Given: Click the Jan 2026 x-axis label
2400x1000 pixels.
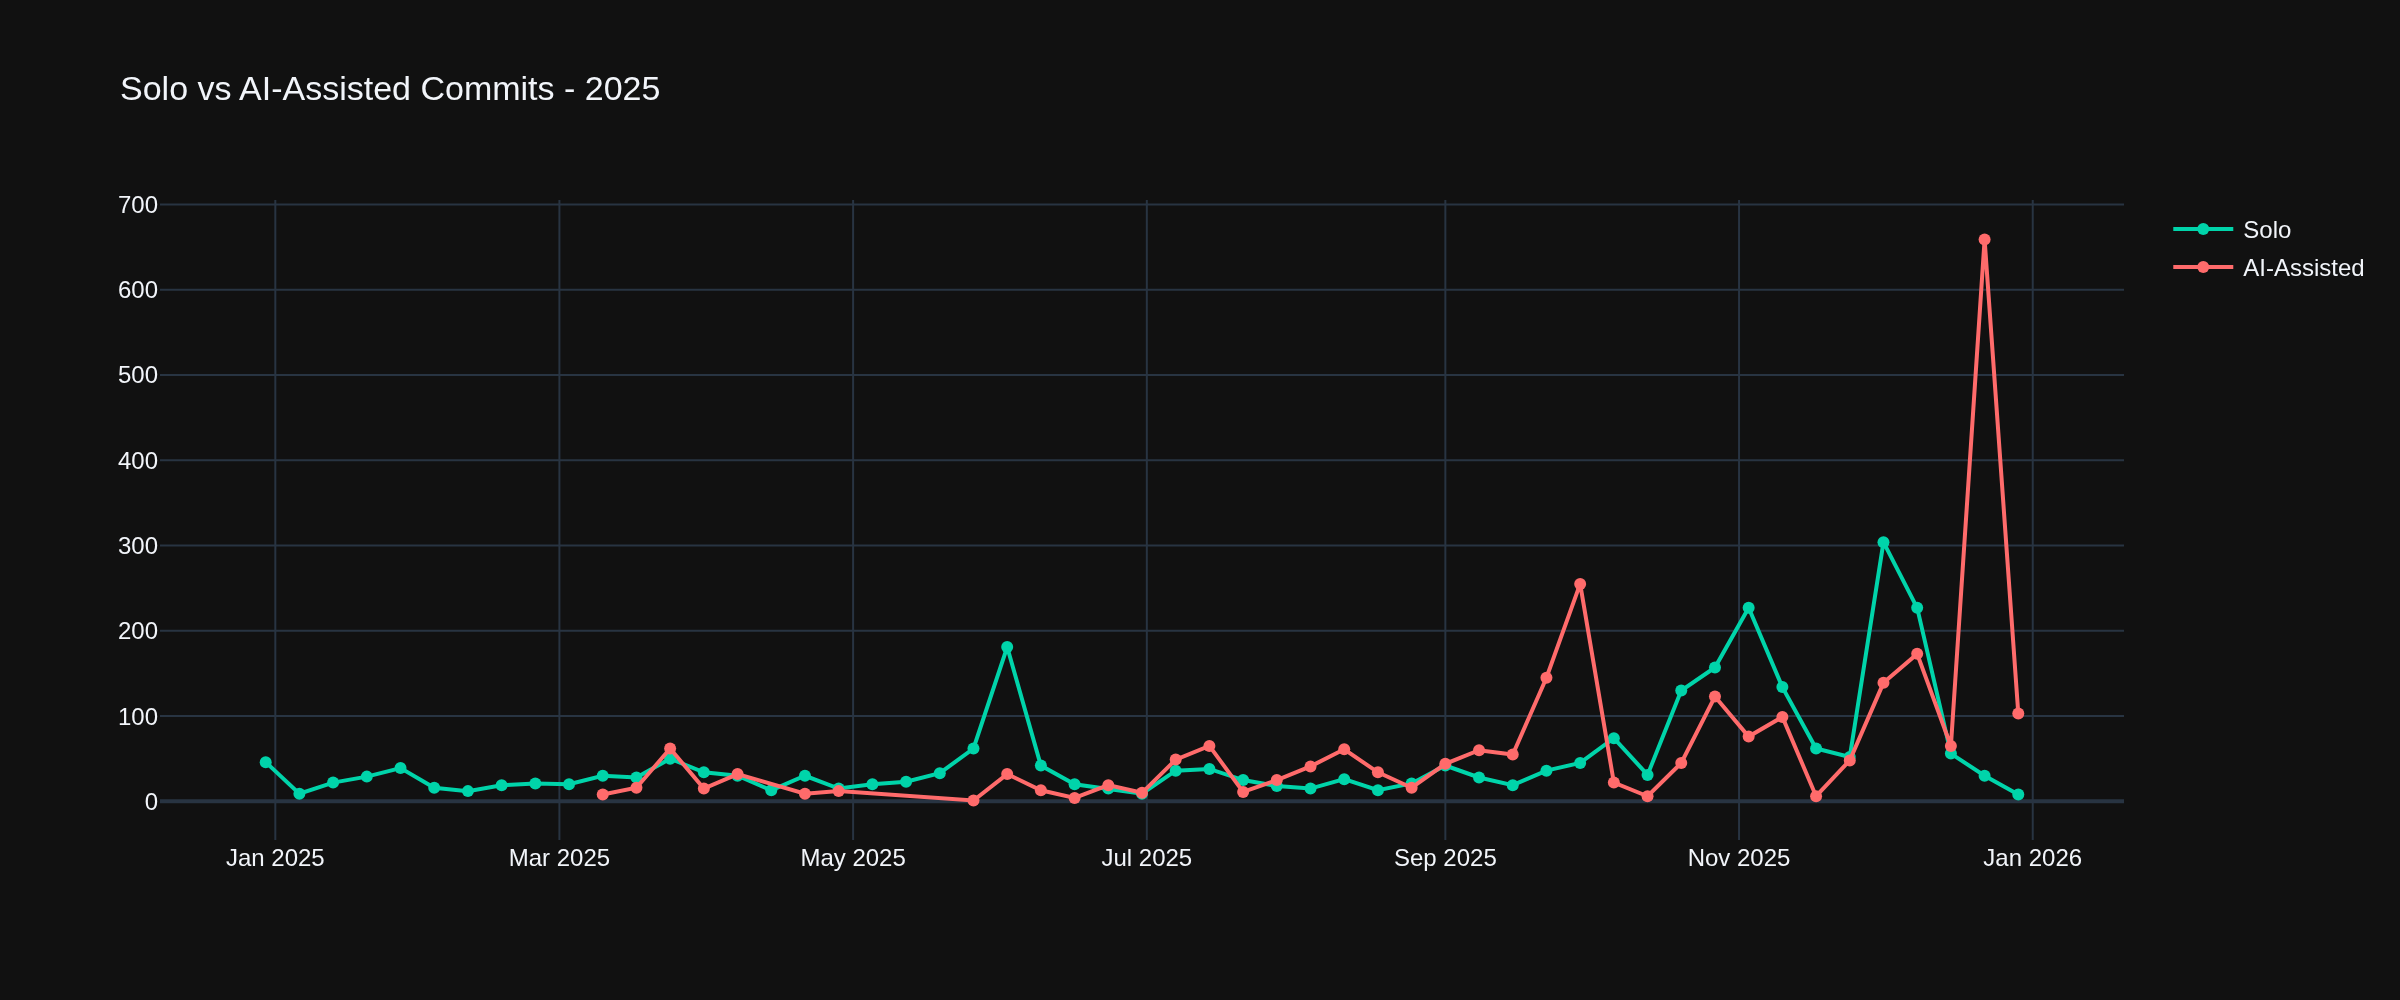Looking at the screenshot, I should [2032, 858].
